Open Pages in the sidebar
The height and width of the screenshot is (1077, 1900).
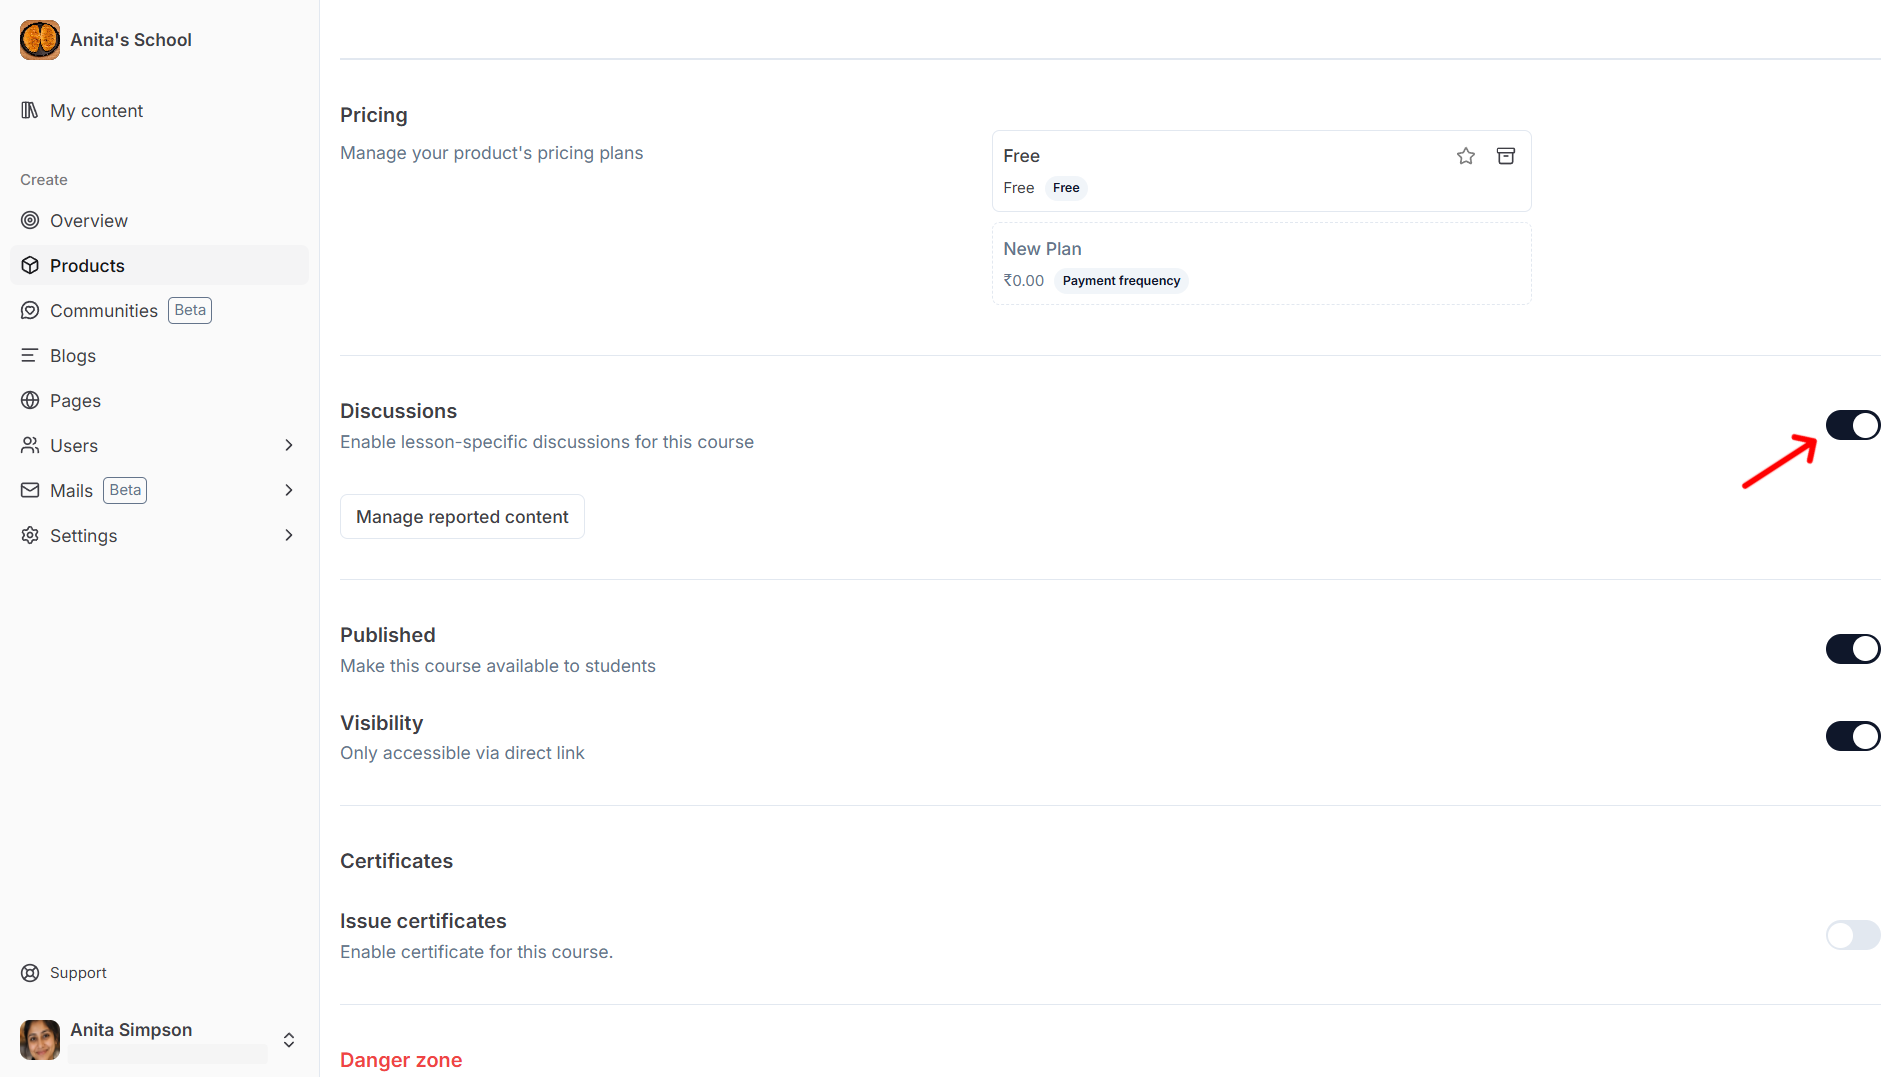point(160,400)
